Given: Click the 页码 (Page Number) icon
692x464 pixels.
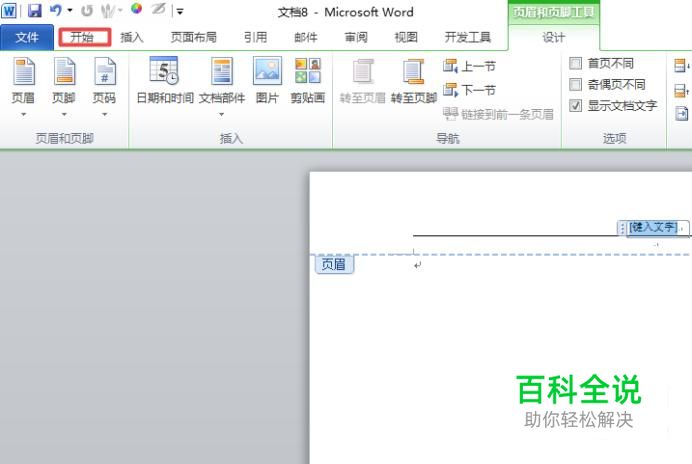Looking at the screenshot, I should [x=105, y=72].
